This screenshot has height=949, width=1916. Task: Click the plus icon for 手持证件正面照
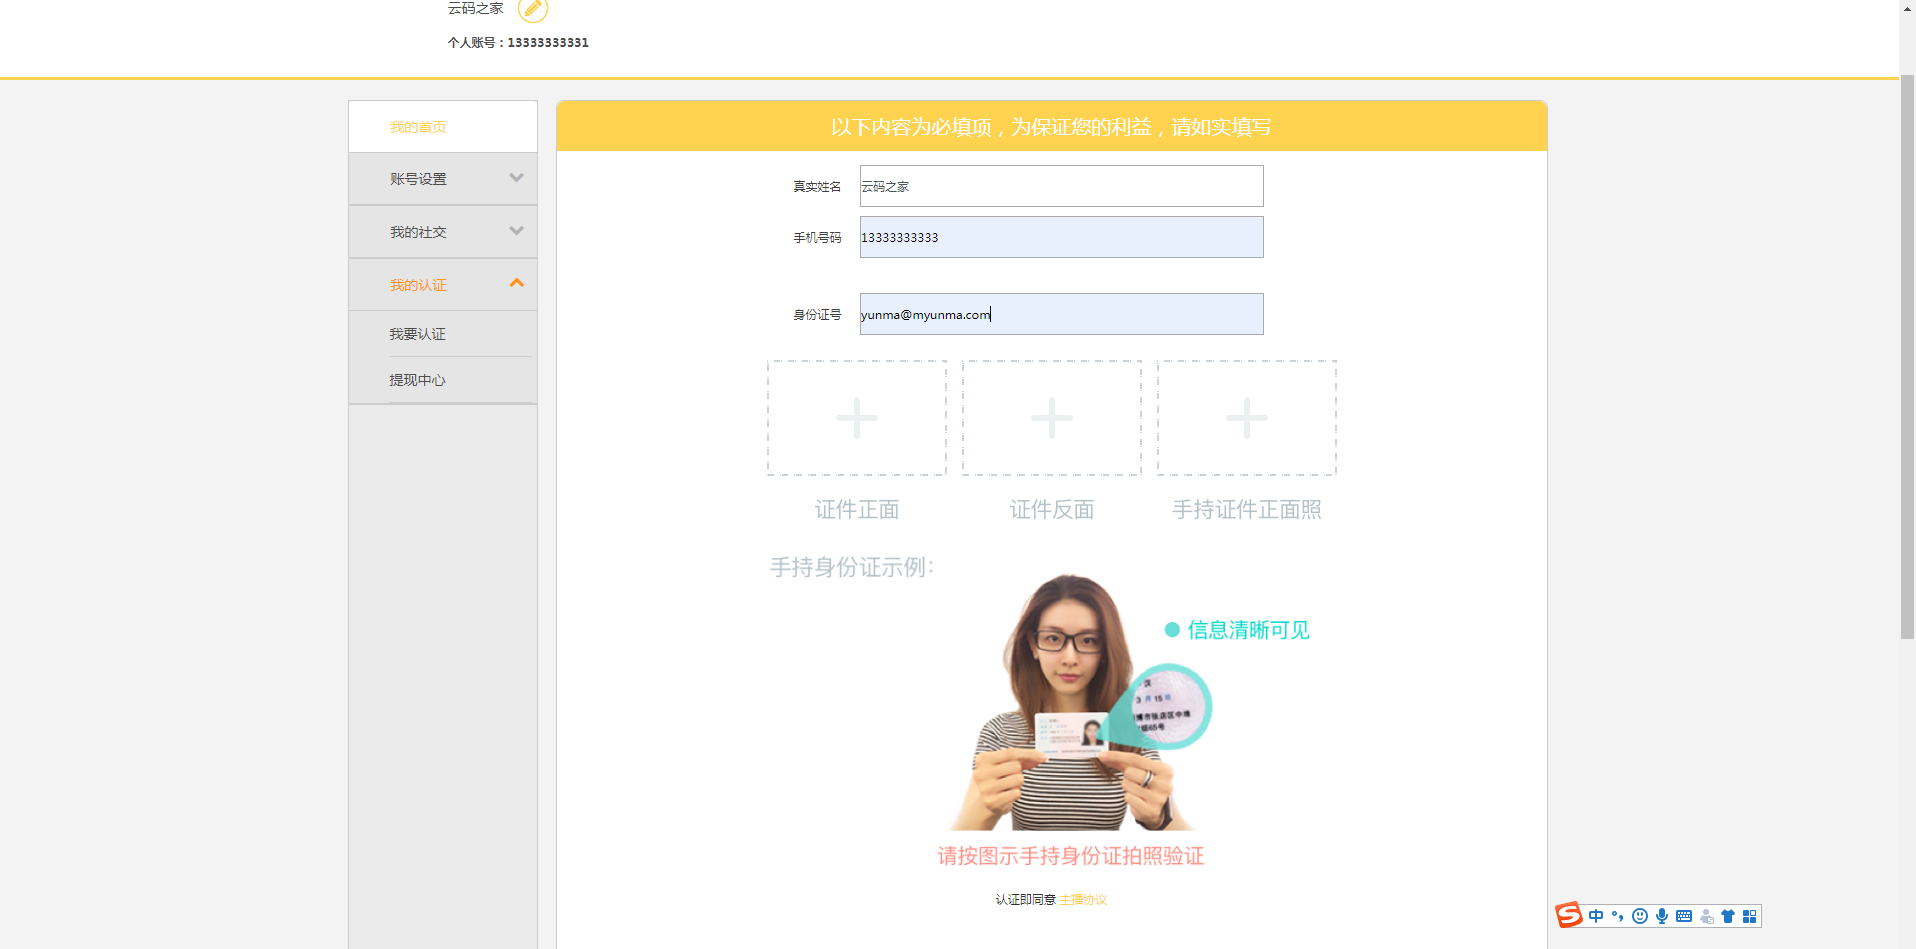tap(1246, 418)
